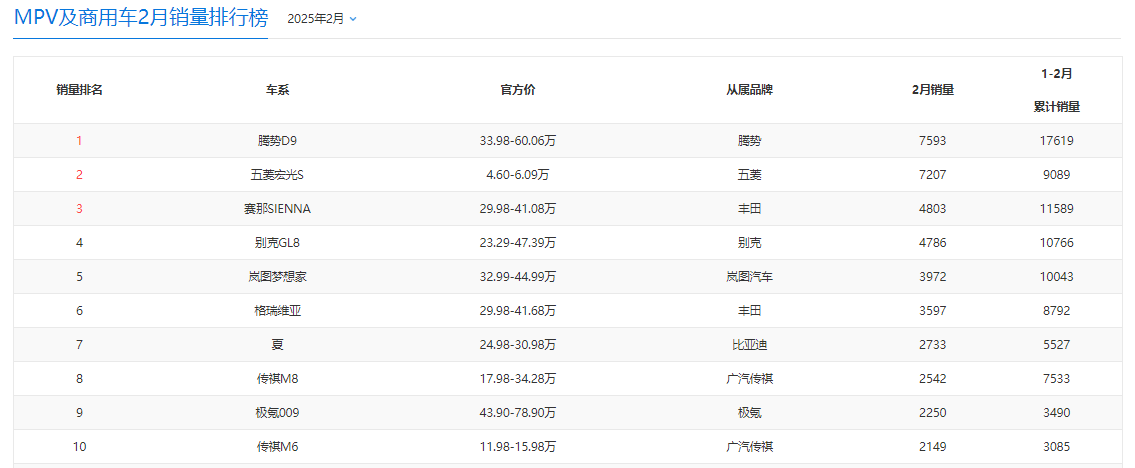
Task: Open the 比亚迪 brand in row 7
Action: coord(749,345)
